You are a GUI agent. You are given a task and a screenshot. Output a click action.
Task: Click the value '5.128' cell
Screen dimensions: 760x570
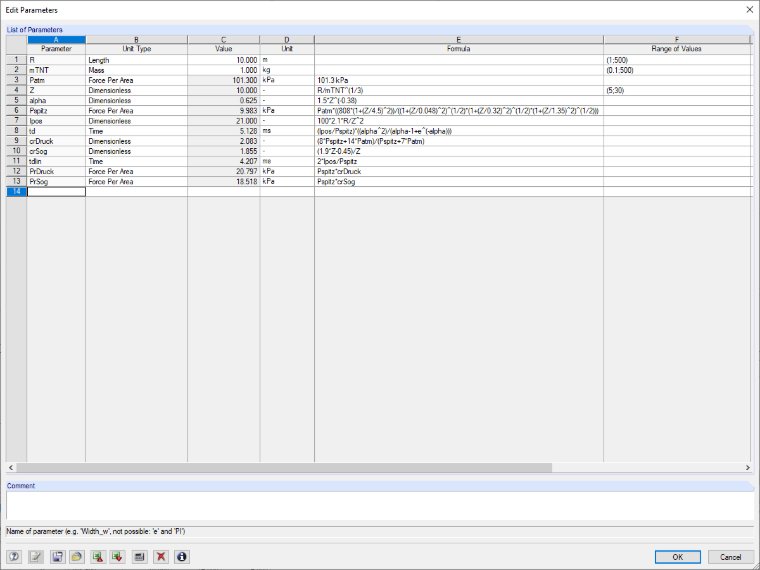(x=223, y=131)
